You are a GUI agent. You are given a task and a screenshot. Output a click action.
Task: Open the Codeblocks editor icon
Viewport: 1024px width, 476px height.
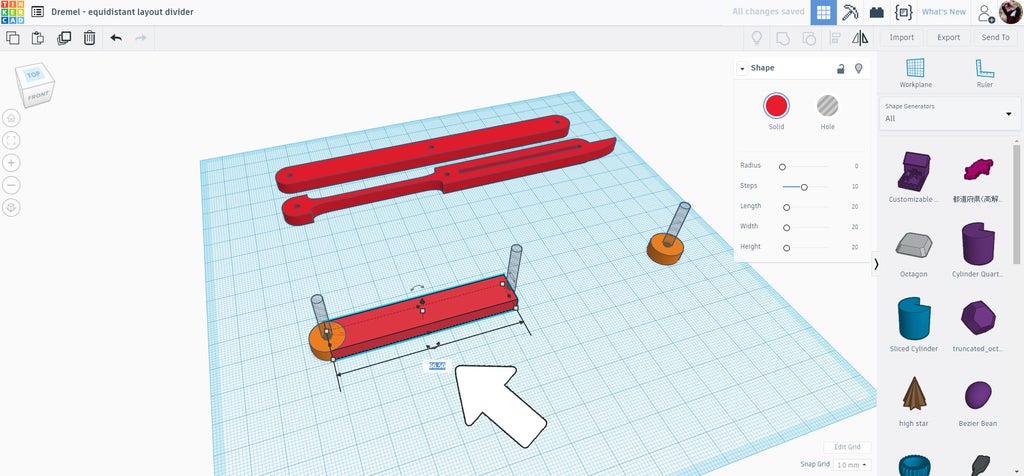pos(903,12)
